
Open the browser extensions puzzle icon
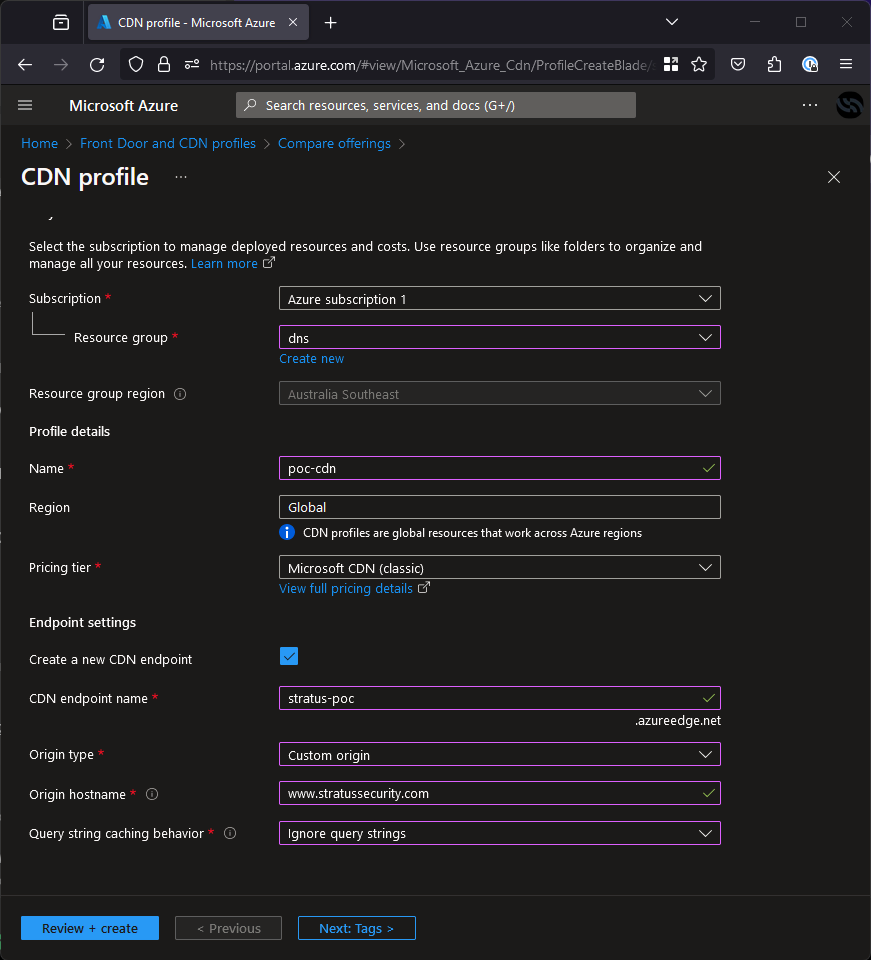pyautogui.click(x=774, y=64)
